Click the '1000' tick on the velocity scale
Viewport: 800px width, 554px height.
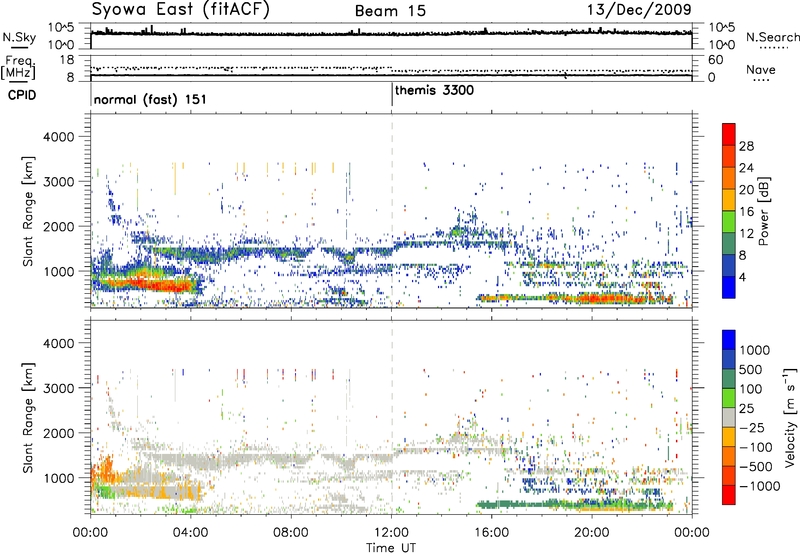[755, 350]
